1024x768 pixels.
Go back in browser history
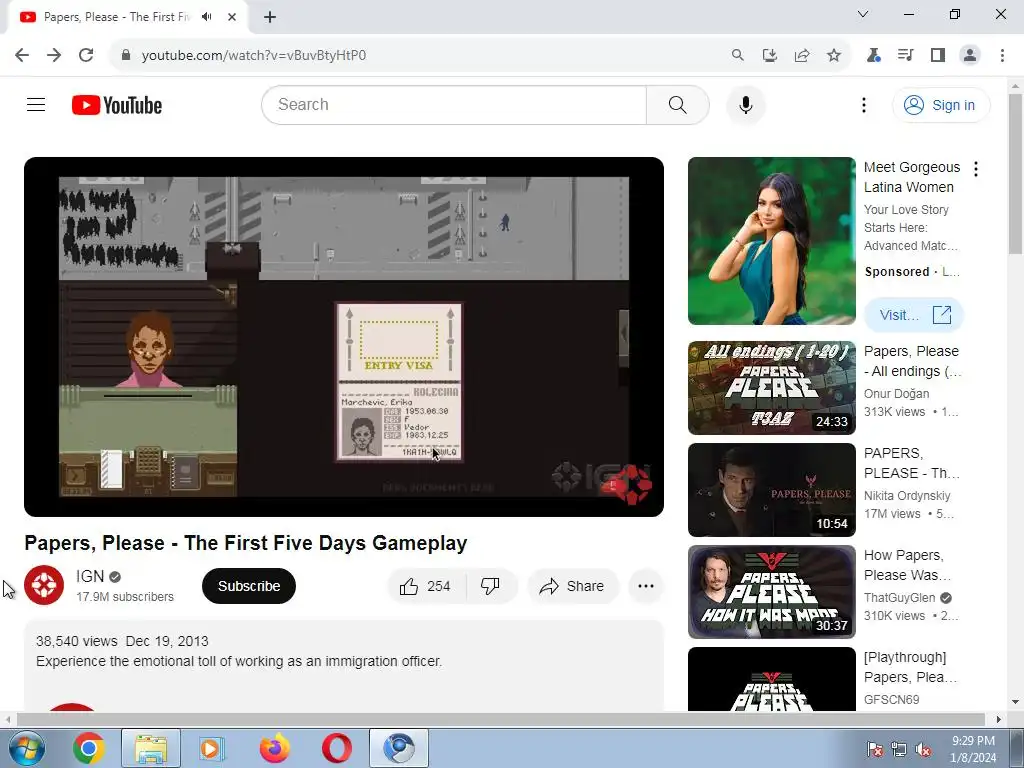(x=22, y=55)
